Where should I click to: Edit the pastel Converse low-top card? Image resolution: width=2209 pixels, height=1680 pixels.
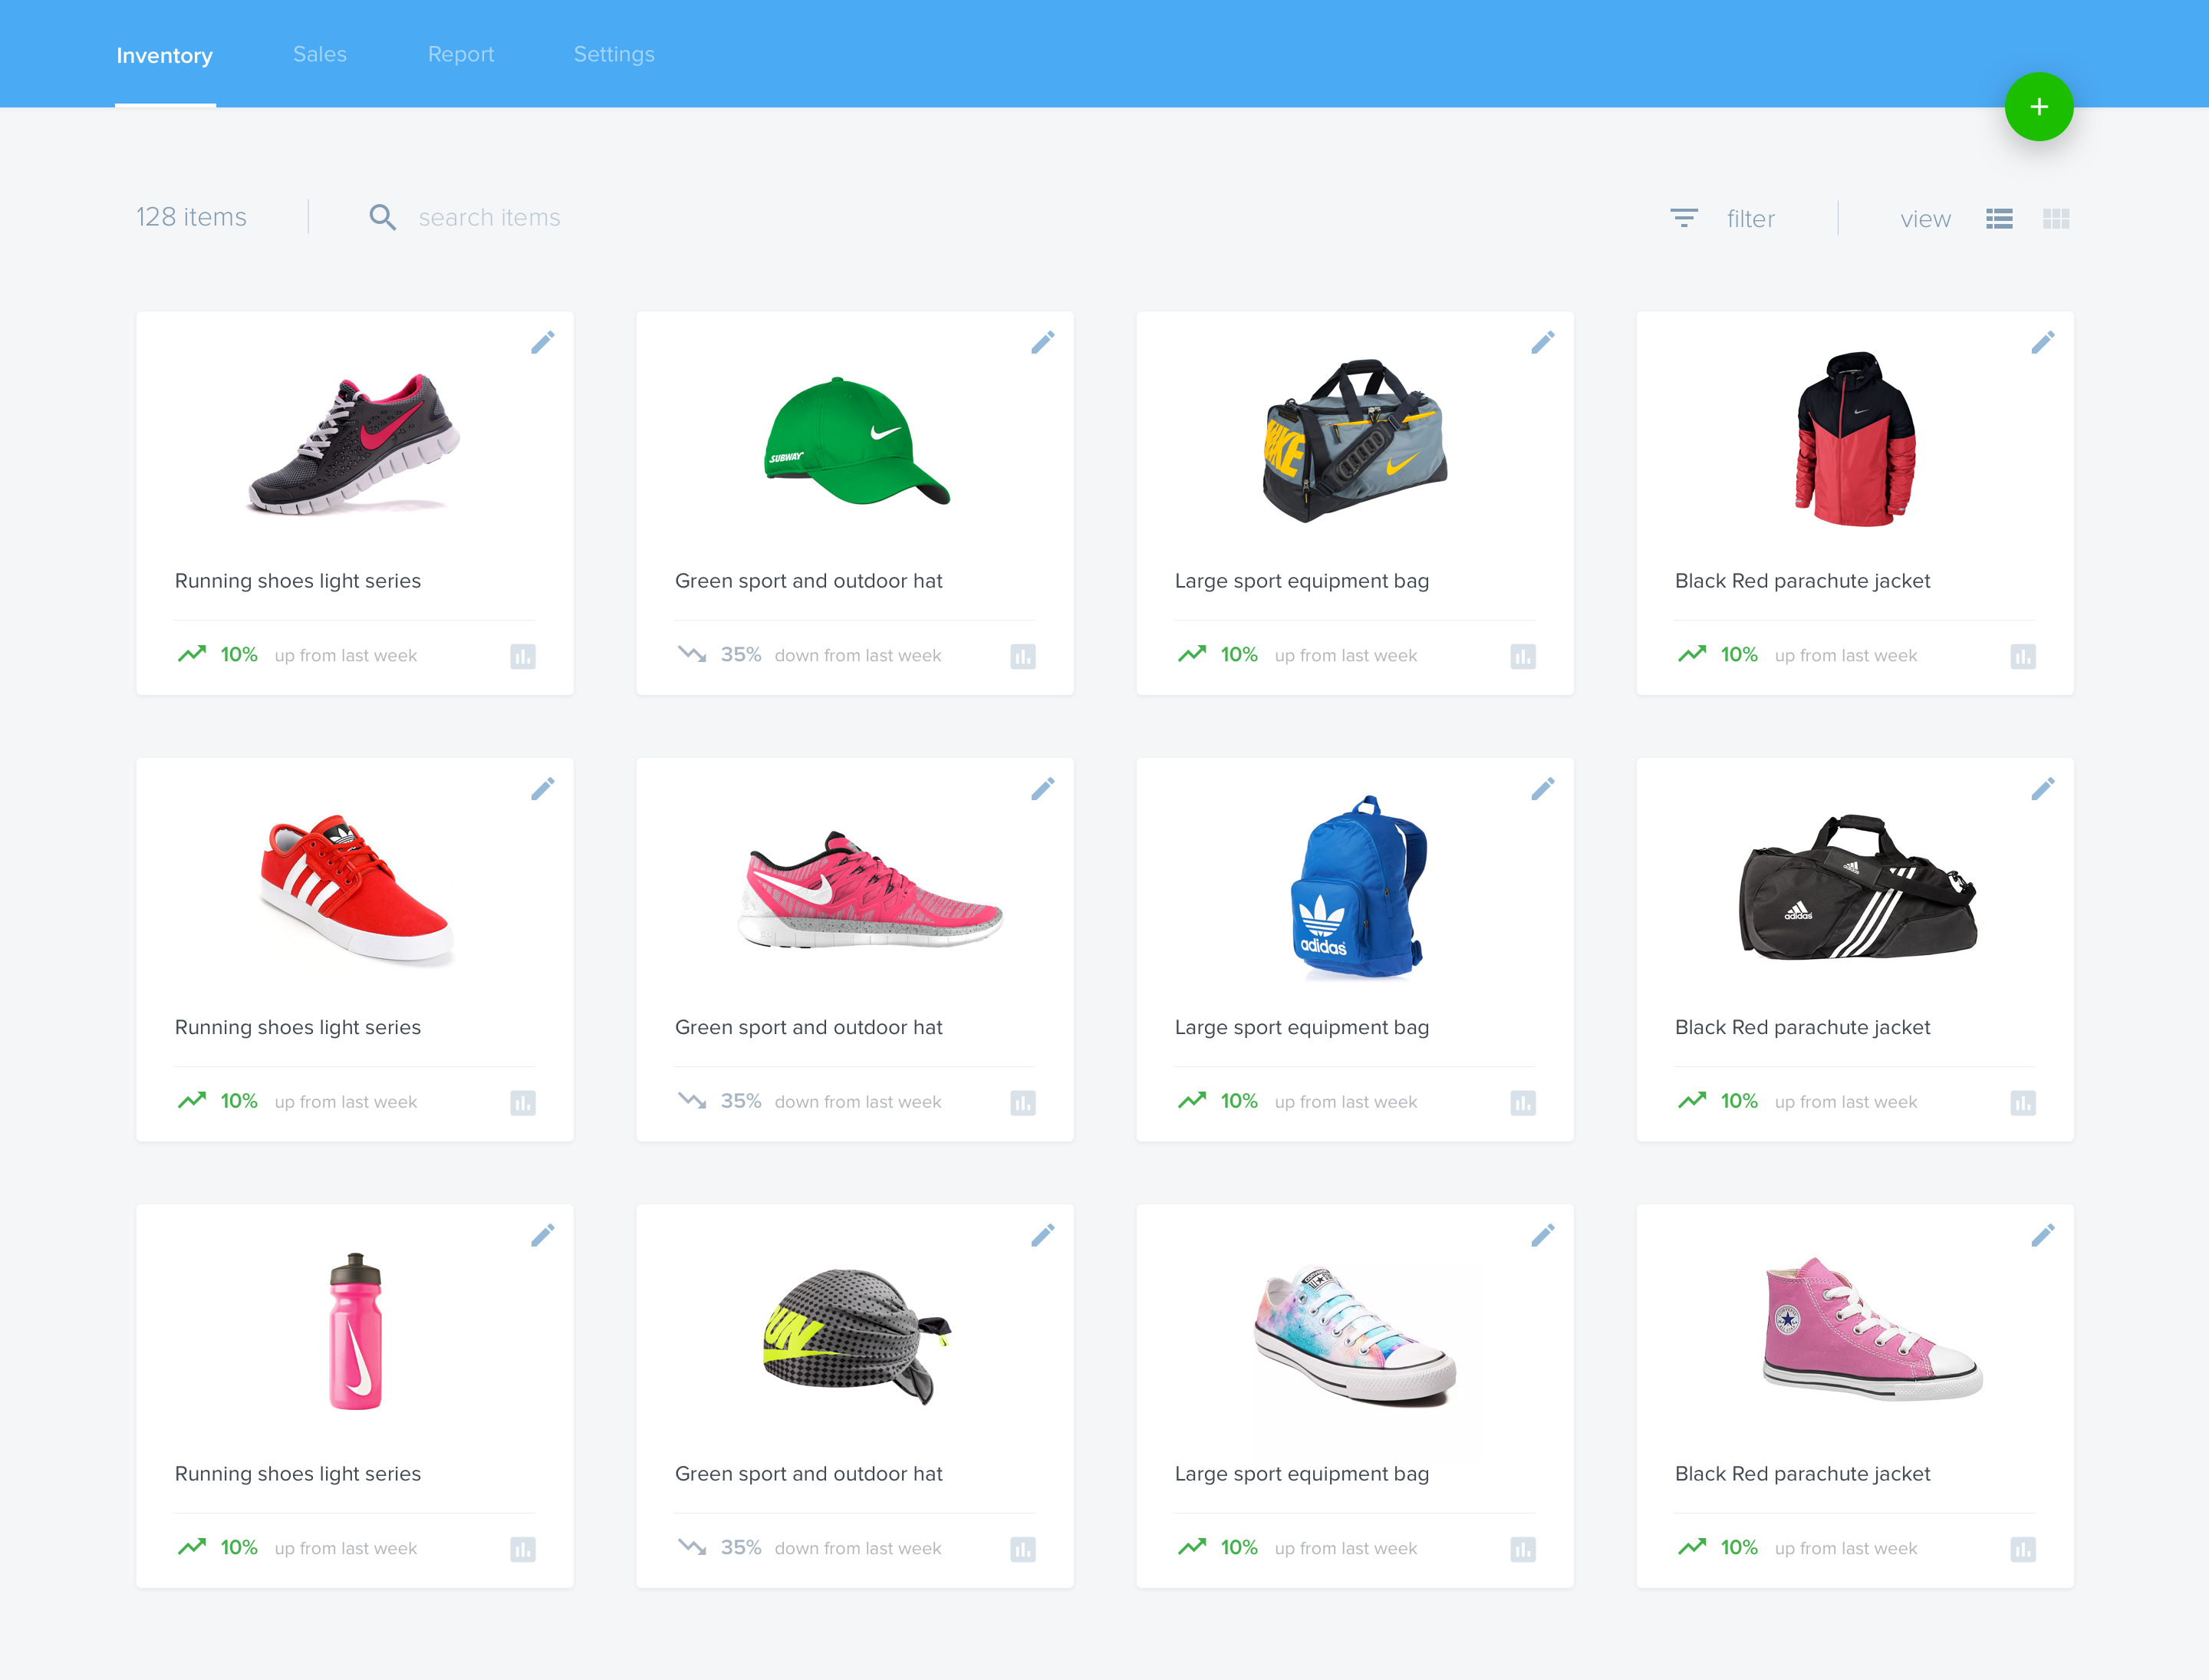click(x=1542, y=1236)
